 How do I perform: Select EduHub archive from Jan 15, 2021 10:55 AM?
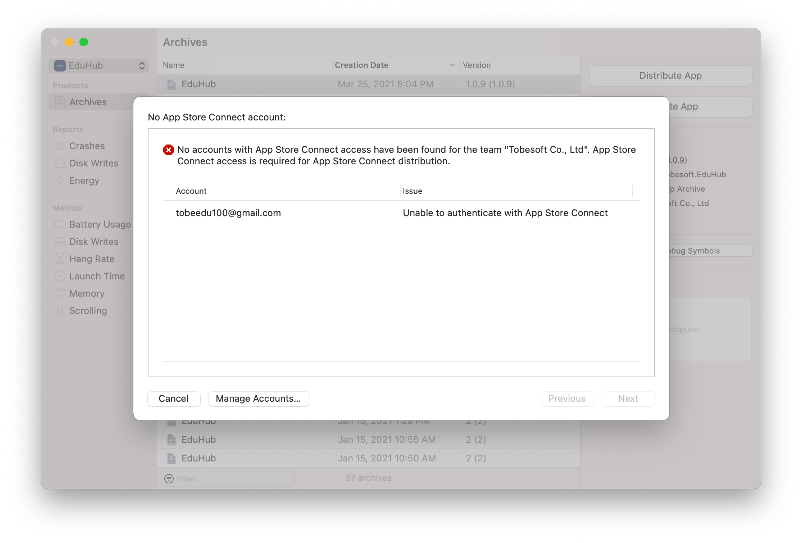[368, 440]
